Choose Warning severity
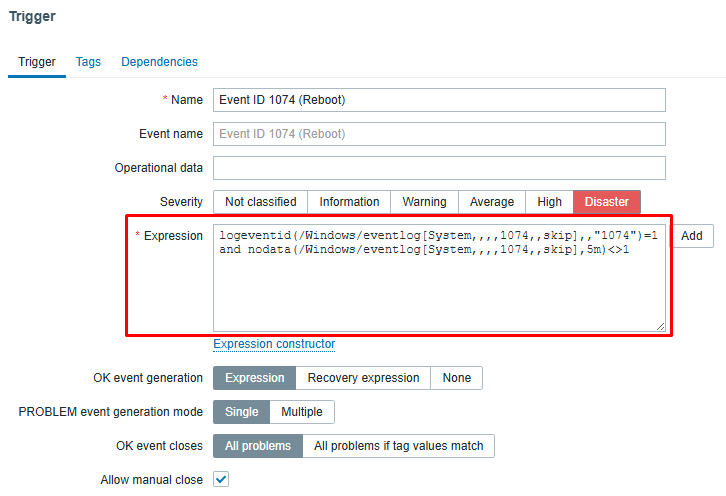 click(x=424, y=202)
